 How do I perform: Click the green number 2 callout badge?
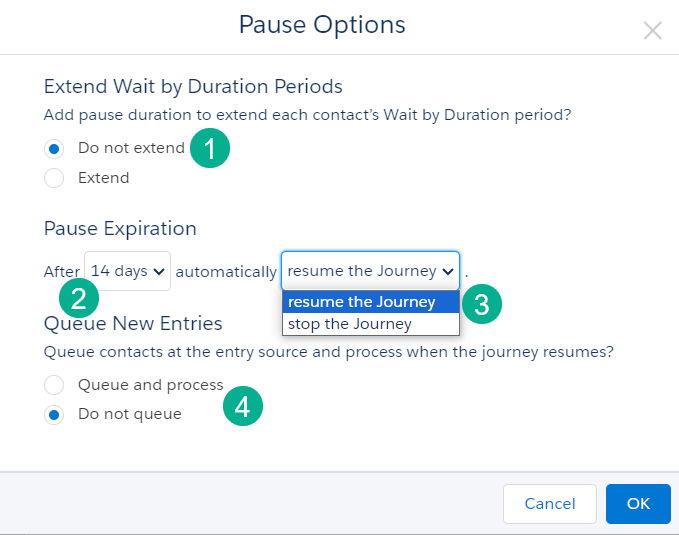(x=78, y=296)
